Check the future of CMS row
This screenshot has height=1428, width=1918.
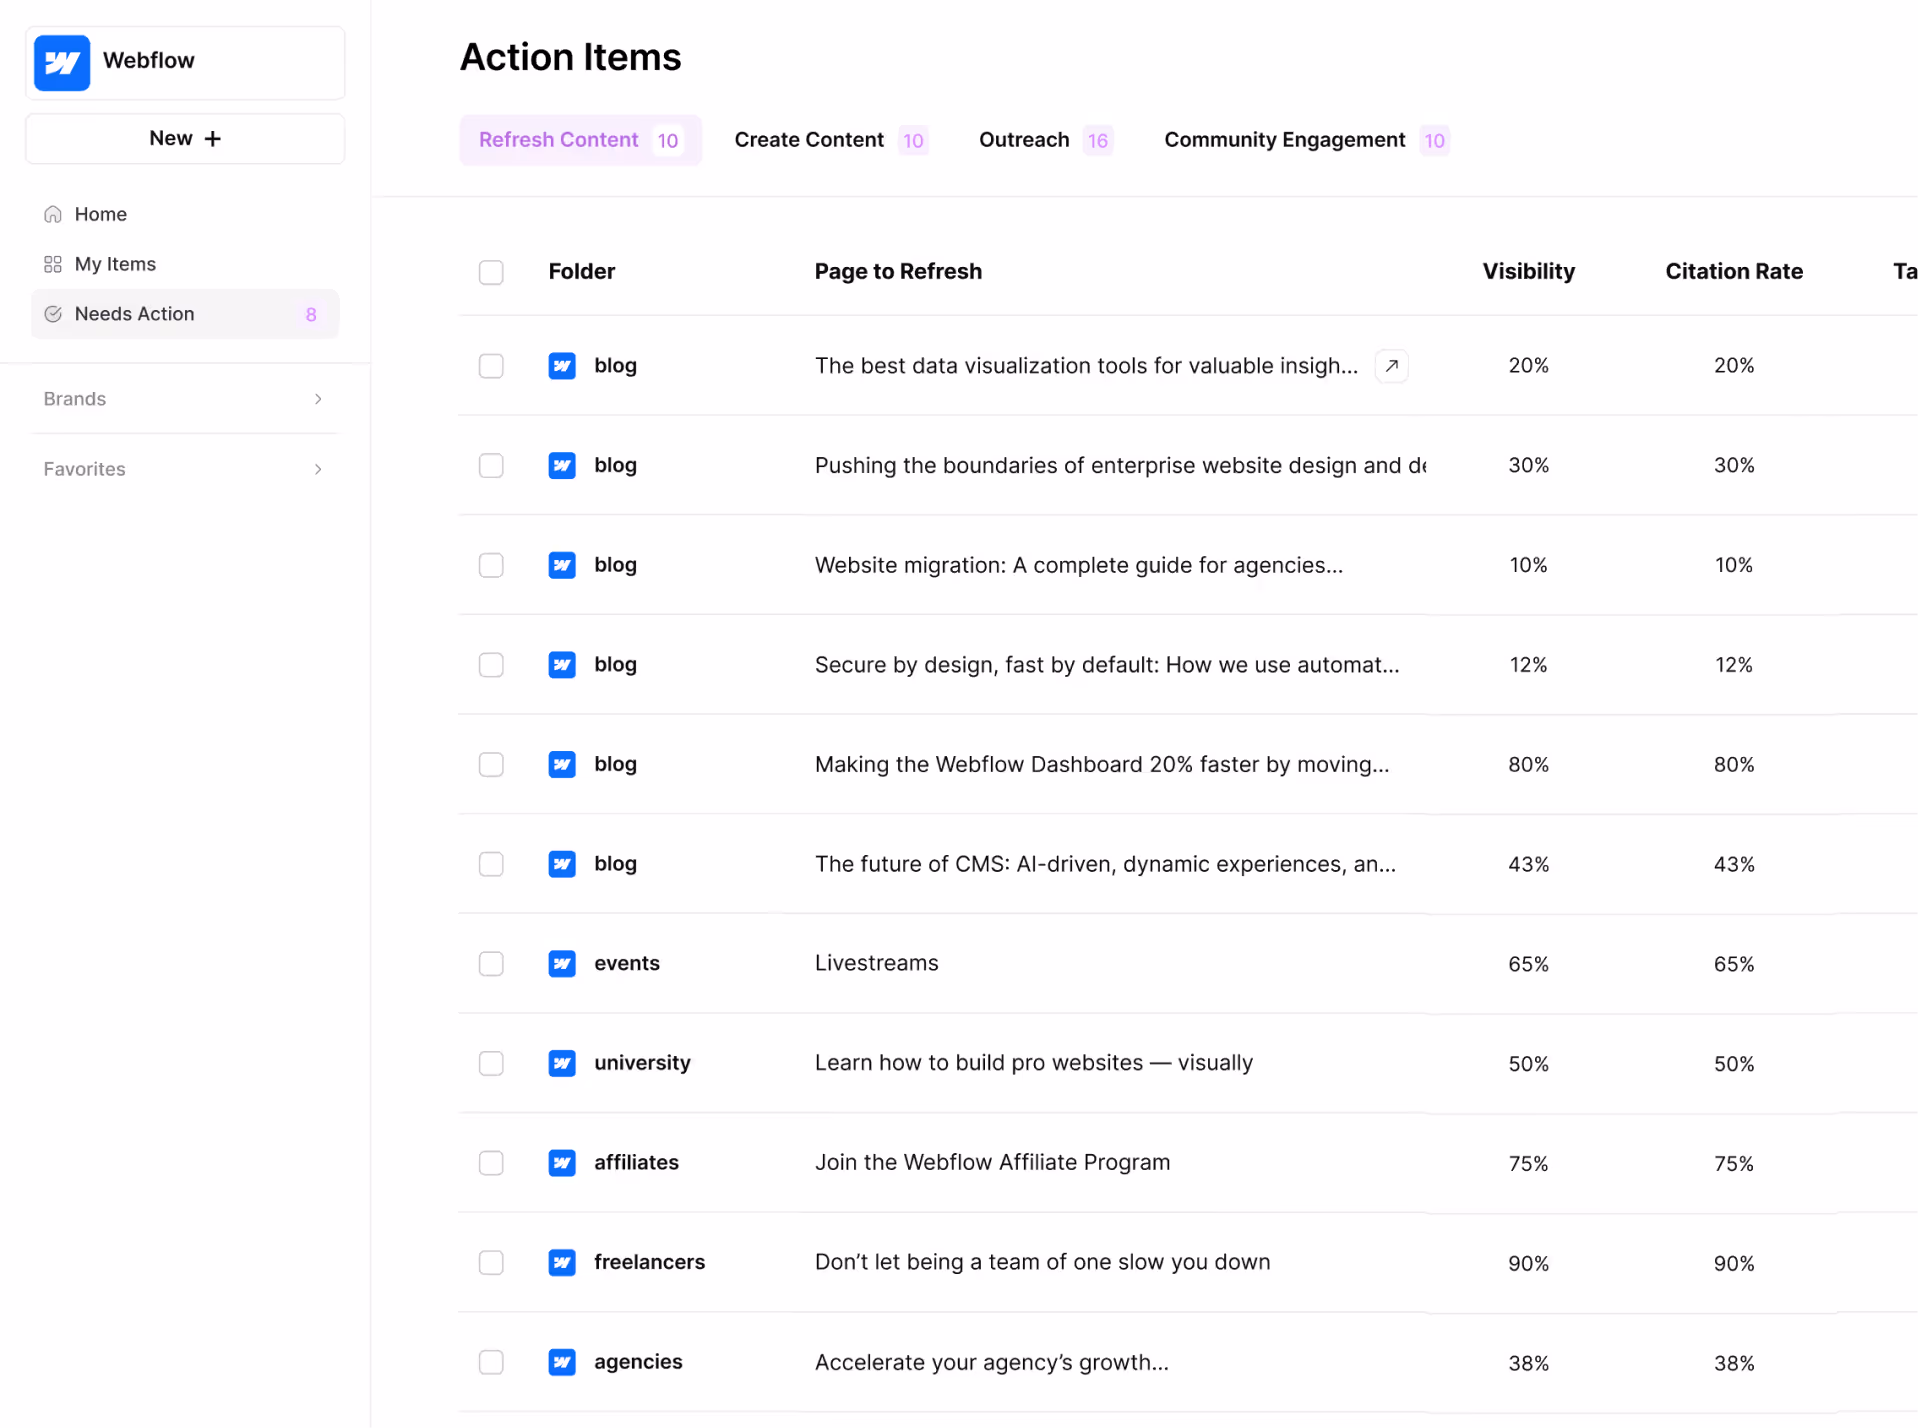tap(491, 864)
